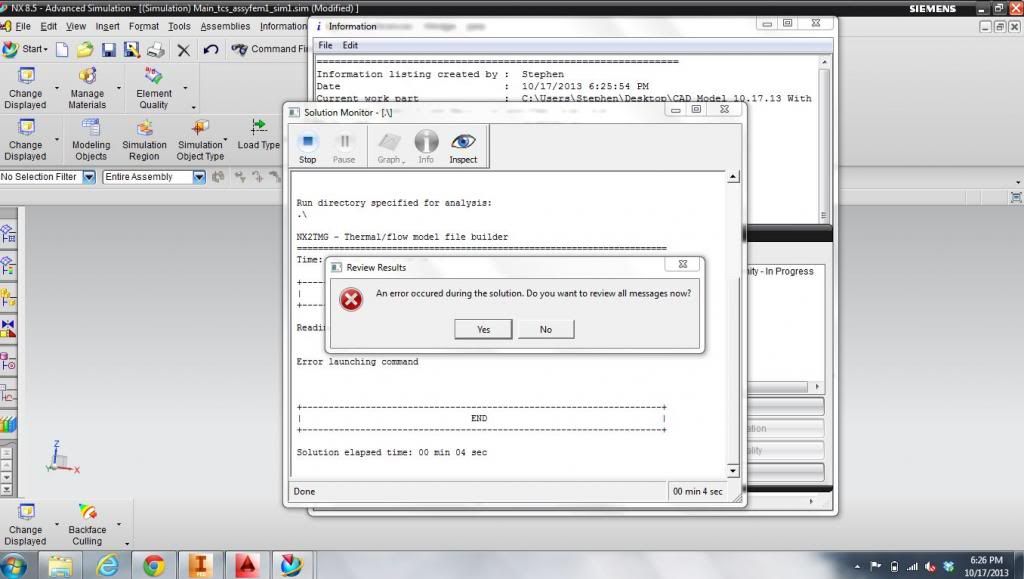This screenshot has width=1024, height=579.
Task: Open the Format menu
Action: point(144,26)
